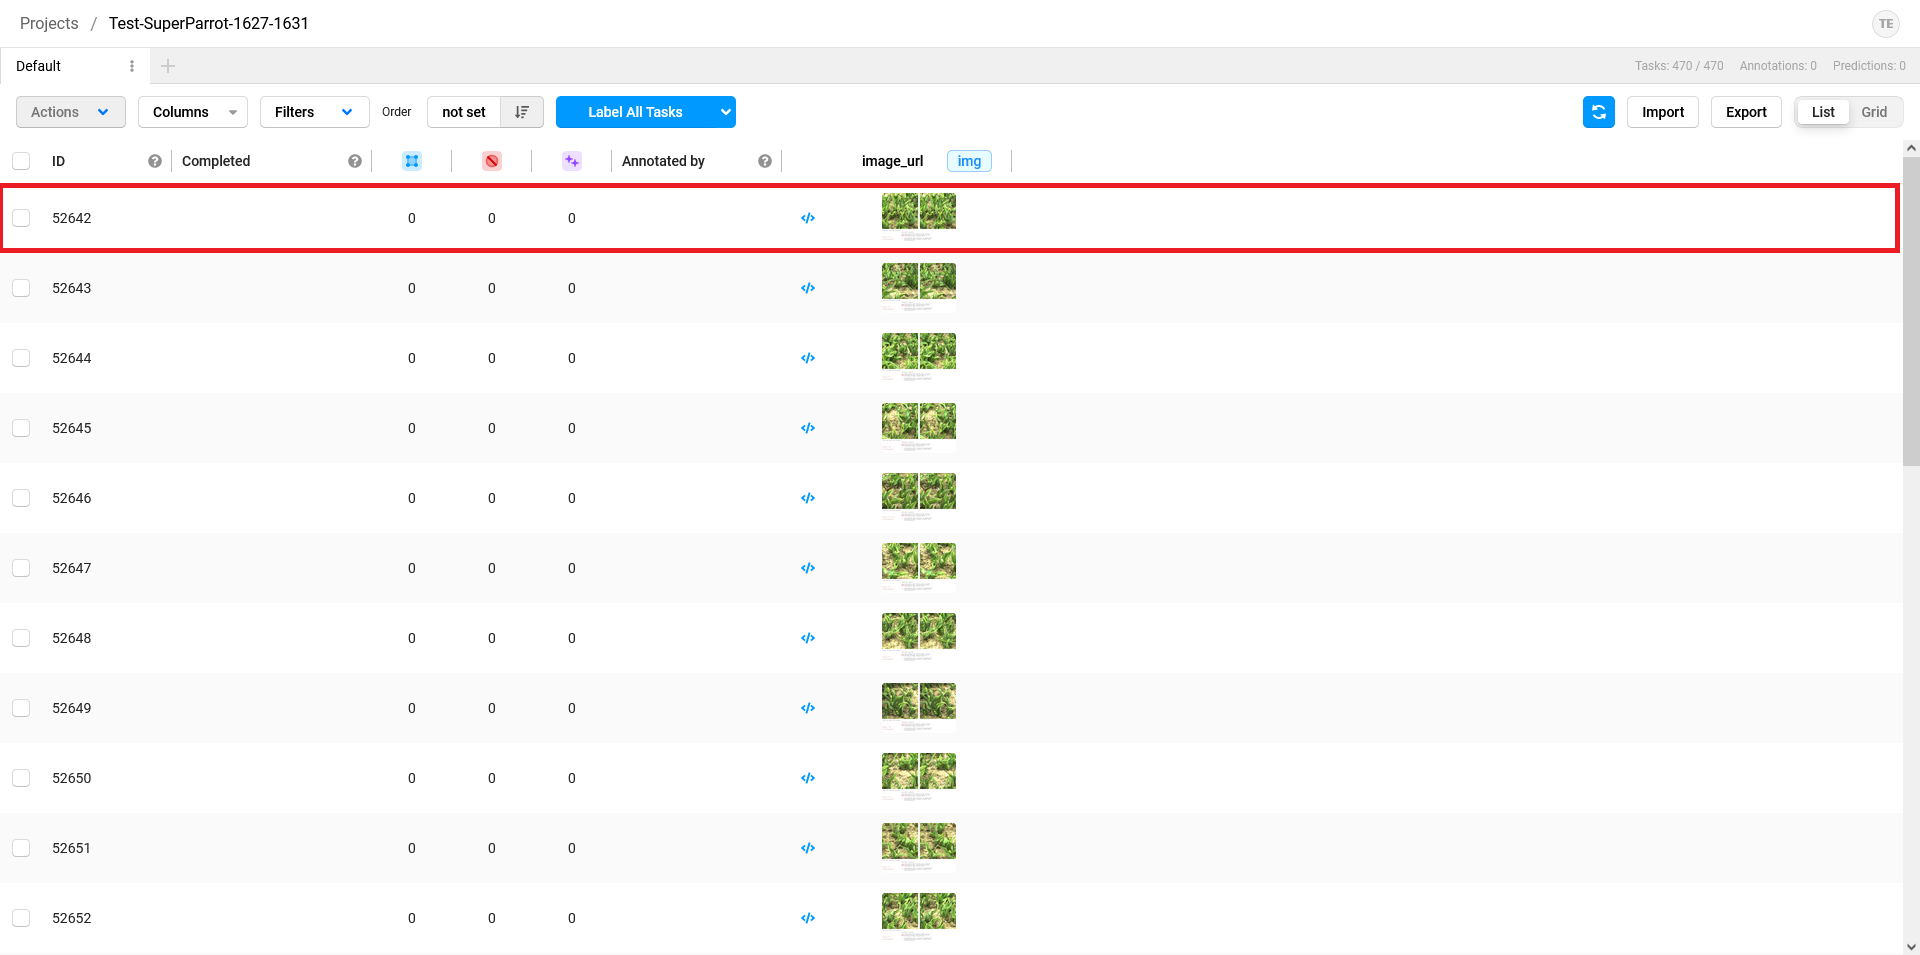Open image thumbnail for task 52646
The height and width of the screenshot is (955, 1920).
tap(918, 496)
